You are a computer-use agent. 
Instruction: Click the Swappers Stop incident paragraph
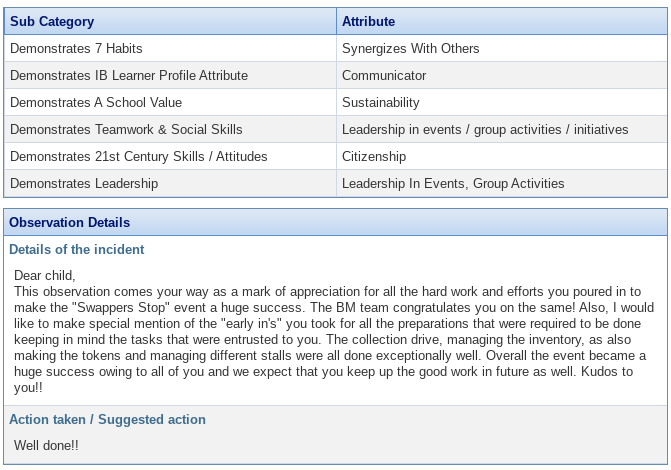click(334, 339)
